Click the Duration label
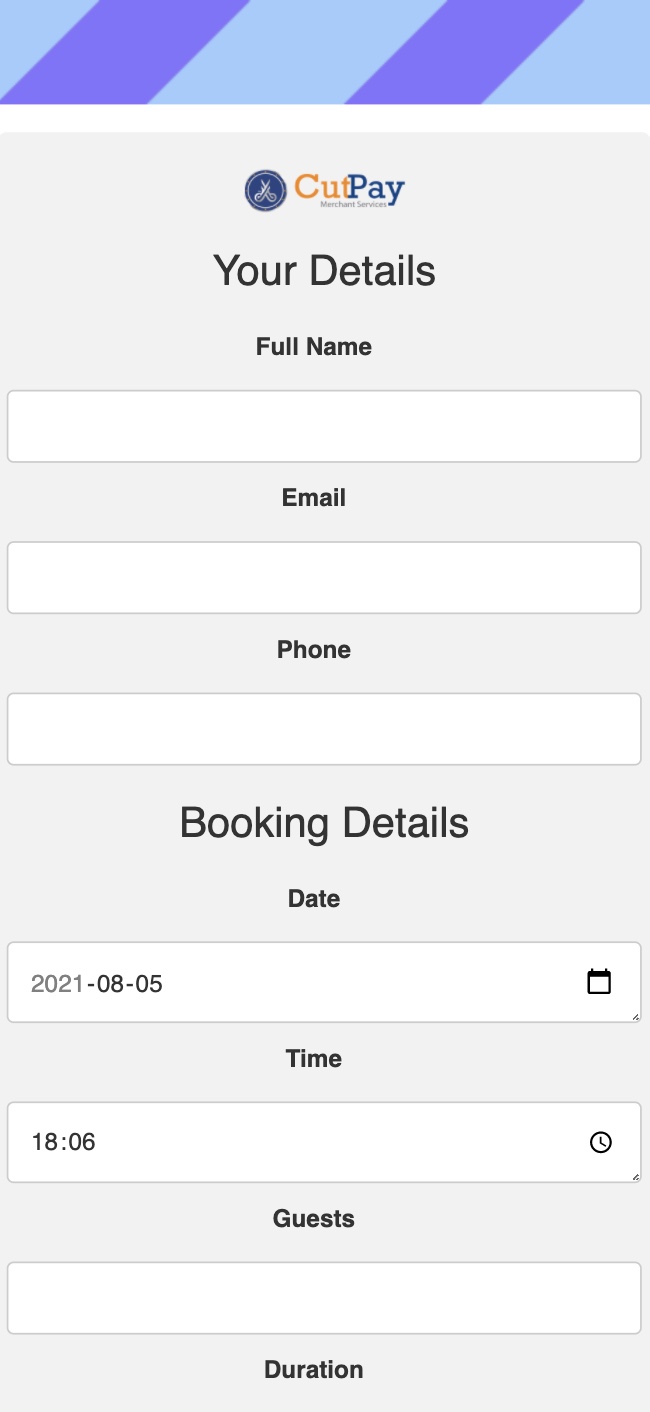This screenshot has width=650, height=1412. point(314,1370)
